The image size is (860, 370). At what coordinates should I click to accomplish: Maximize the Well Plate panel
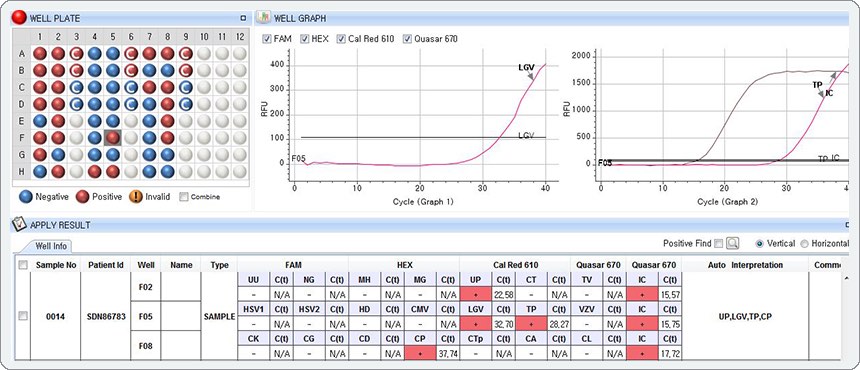[243, 18]
